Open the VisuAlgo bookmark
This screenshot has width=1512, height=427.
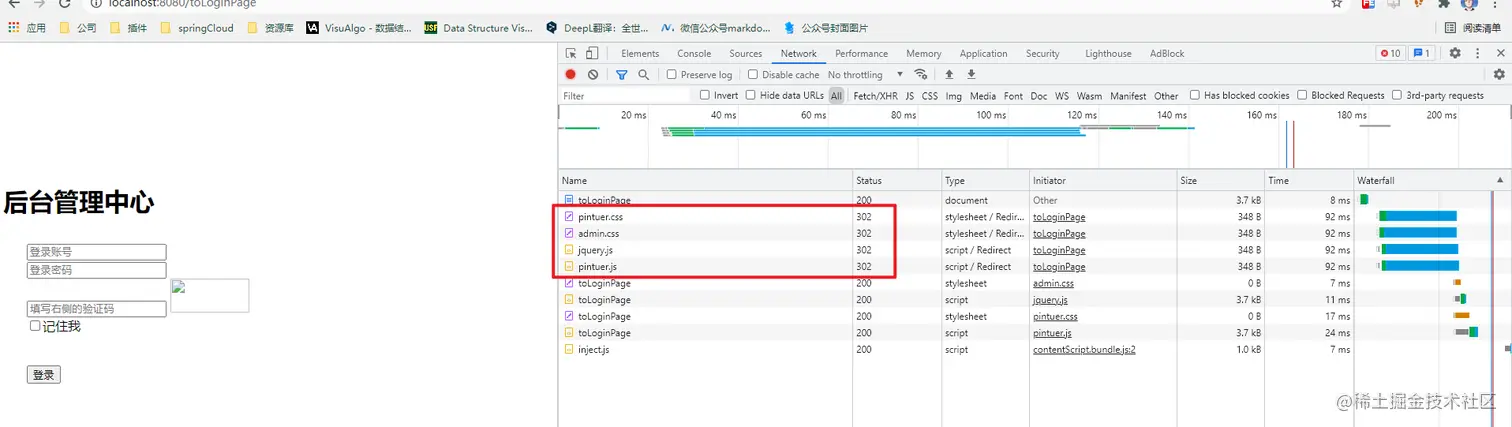[x=359, y=28]
